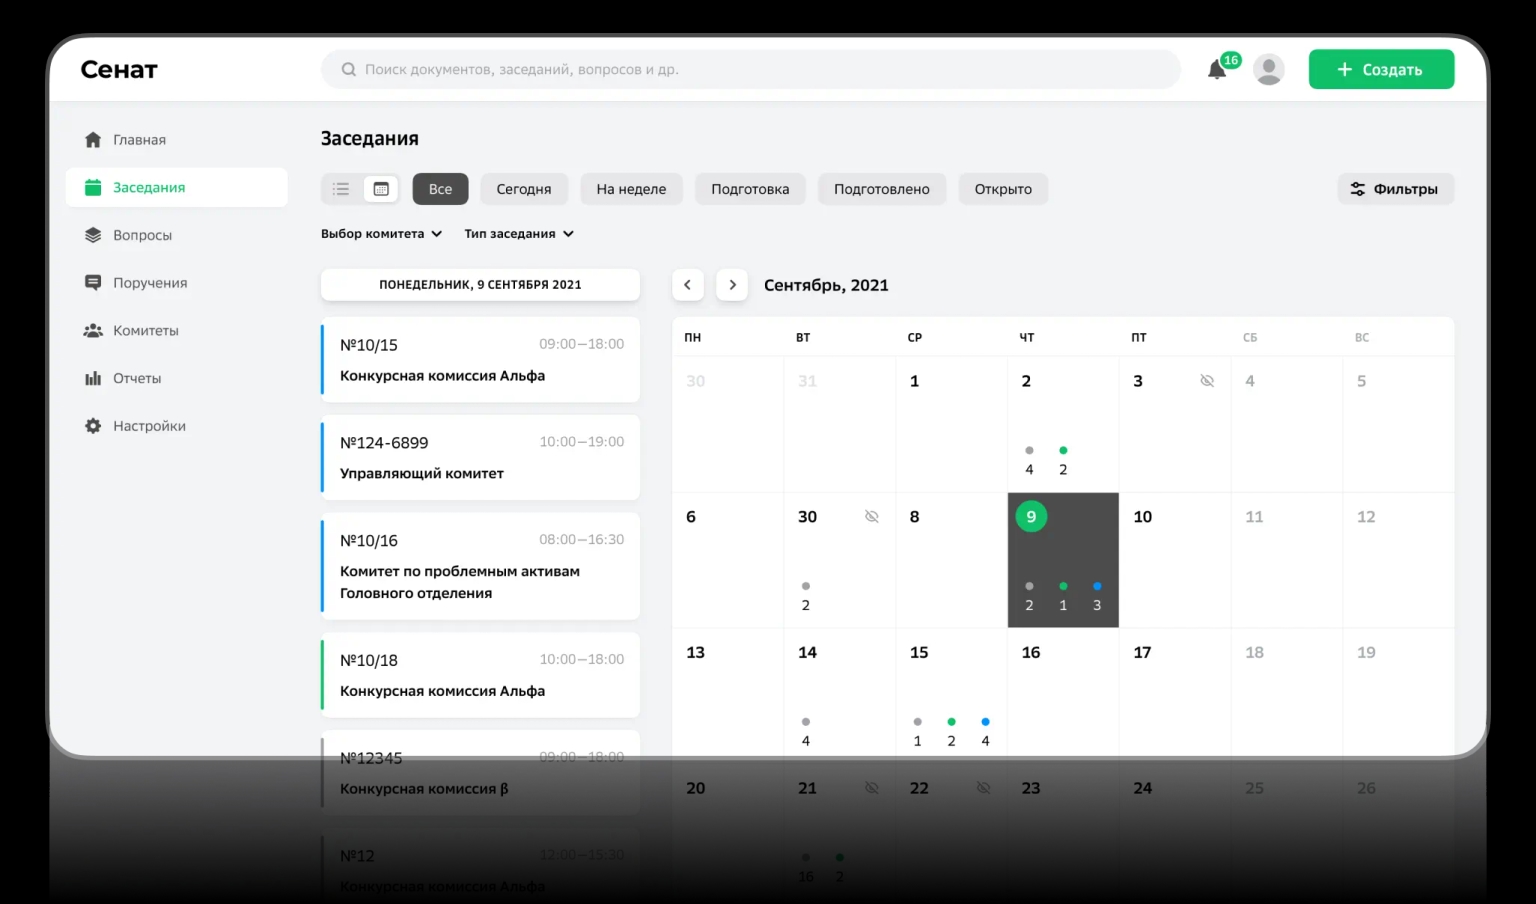This screenshot has height=904, width=1536.
Task: Select the Подготовлено filter chip
Action: coord(882,189)
